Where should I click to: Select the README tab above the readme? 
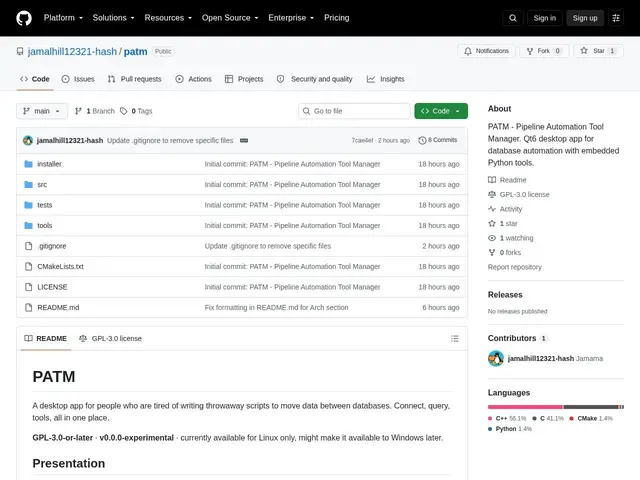pos(46,338)
